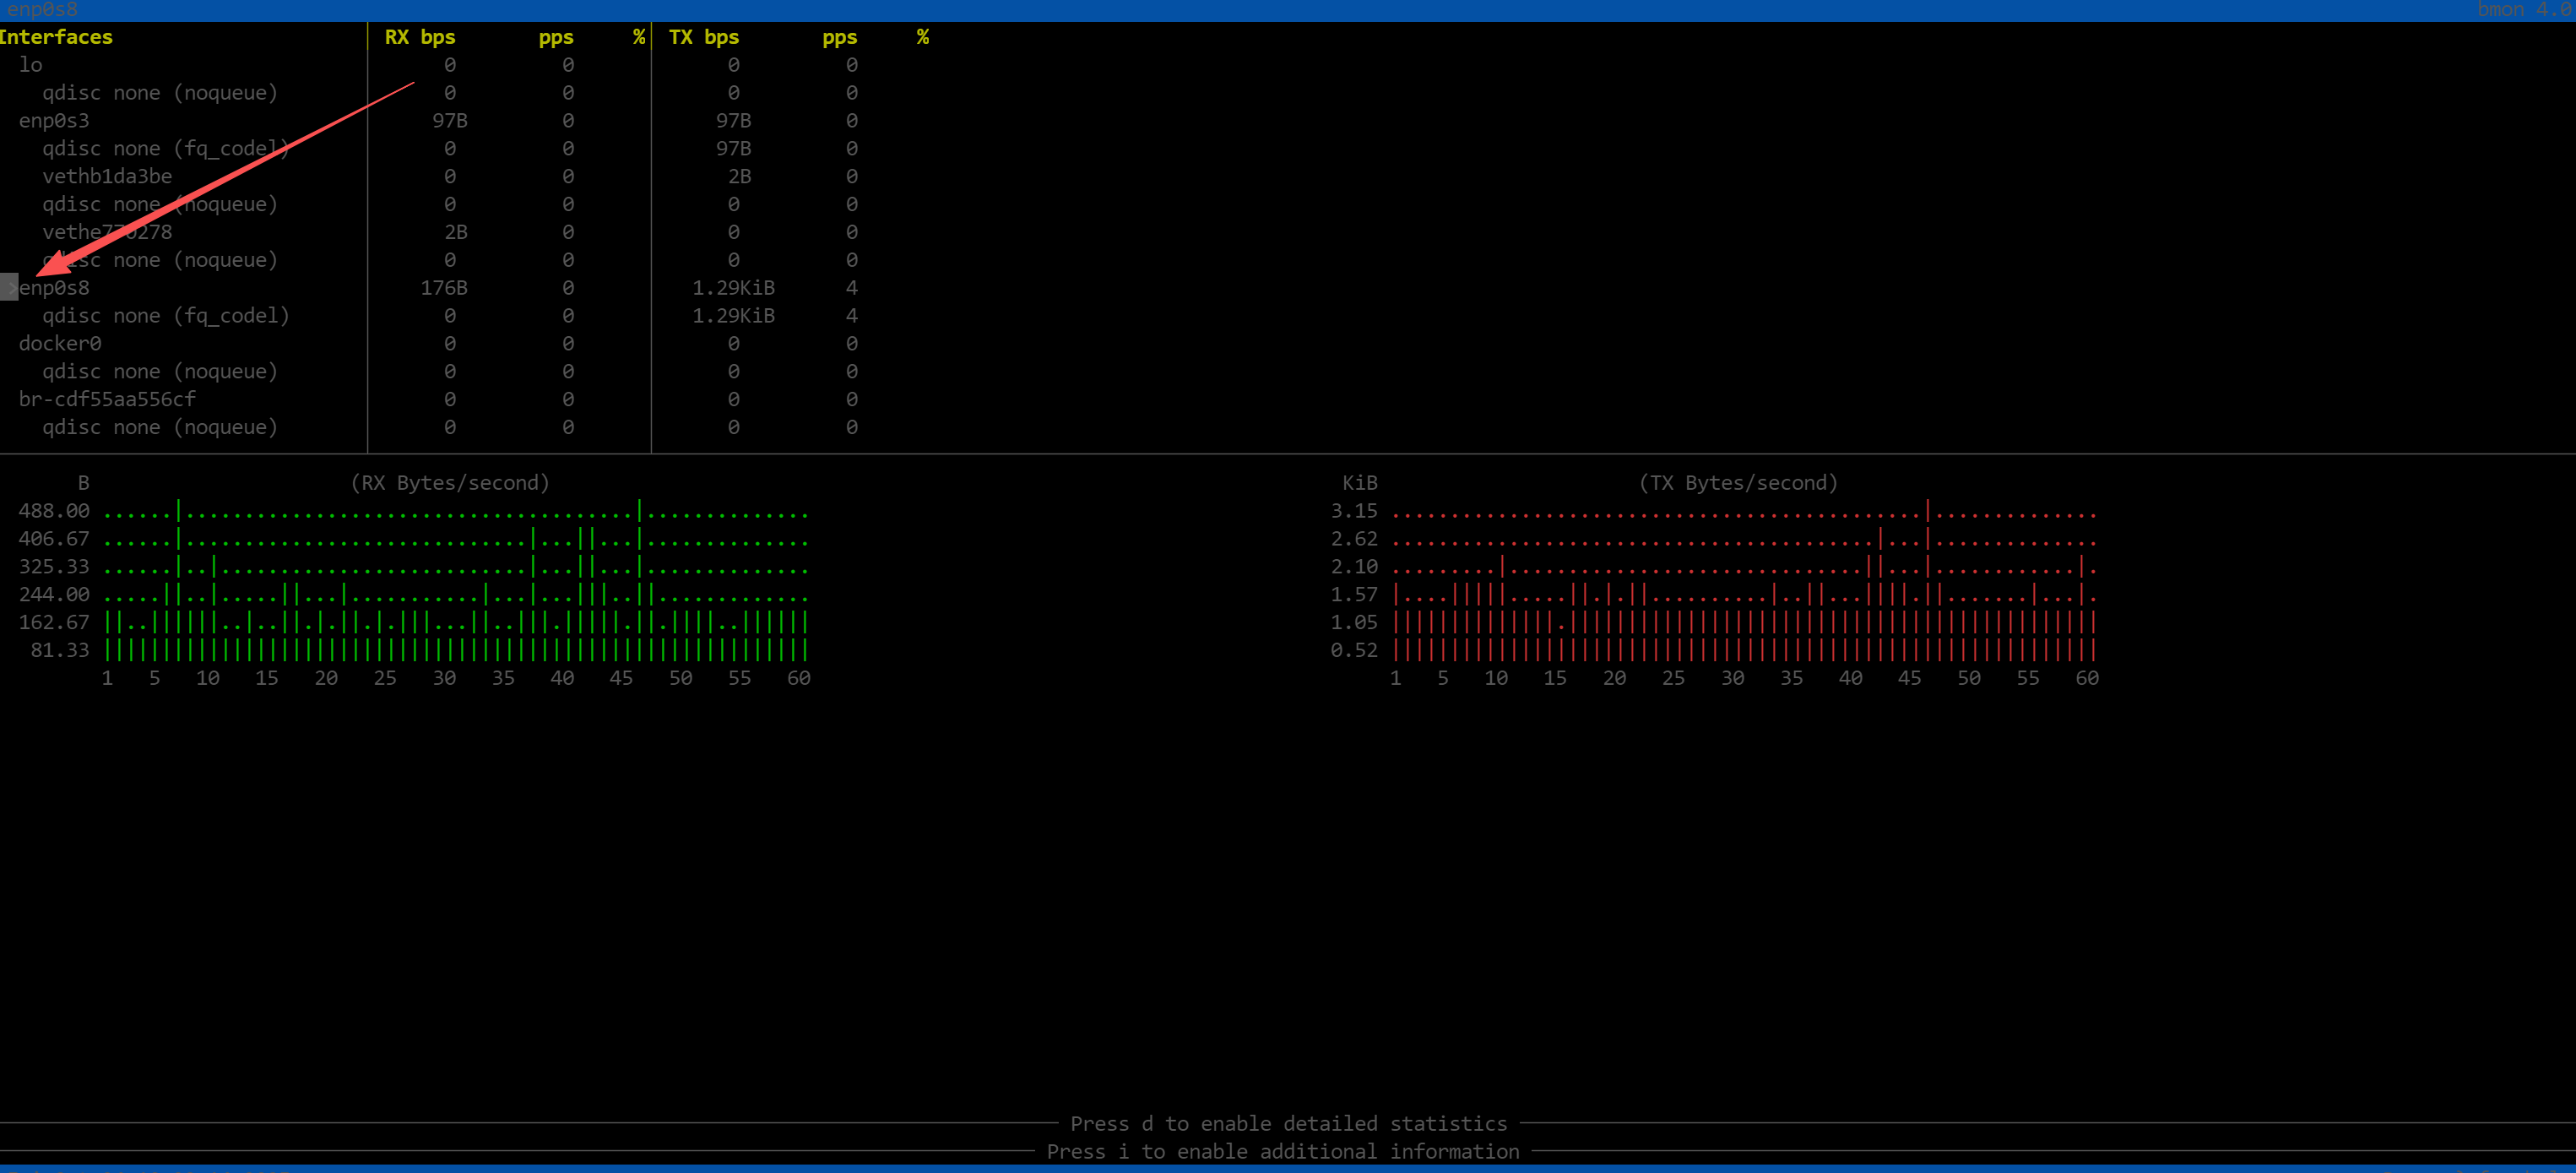Click qdisc none (fq_codel) under enp0s8

pos(165,316)
